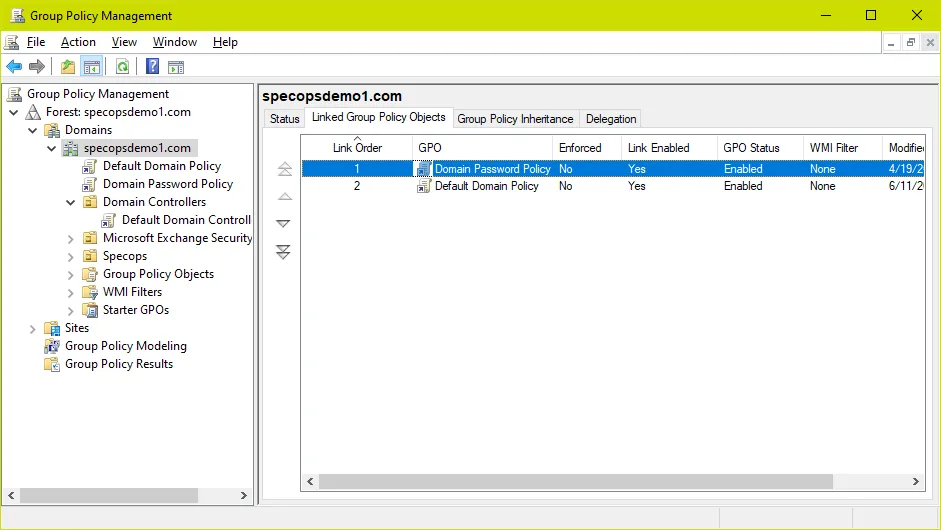Click the Starter GPOs folder icon
The width and height of the screenshot is (941, 530).
89,310
